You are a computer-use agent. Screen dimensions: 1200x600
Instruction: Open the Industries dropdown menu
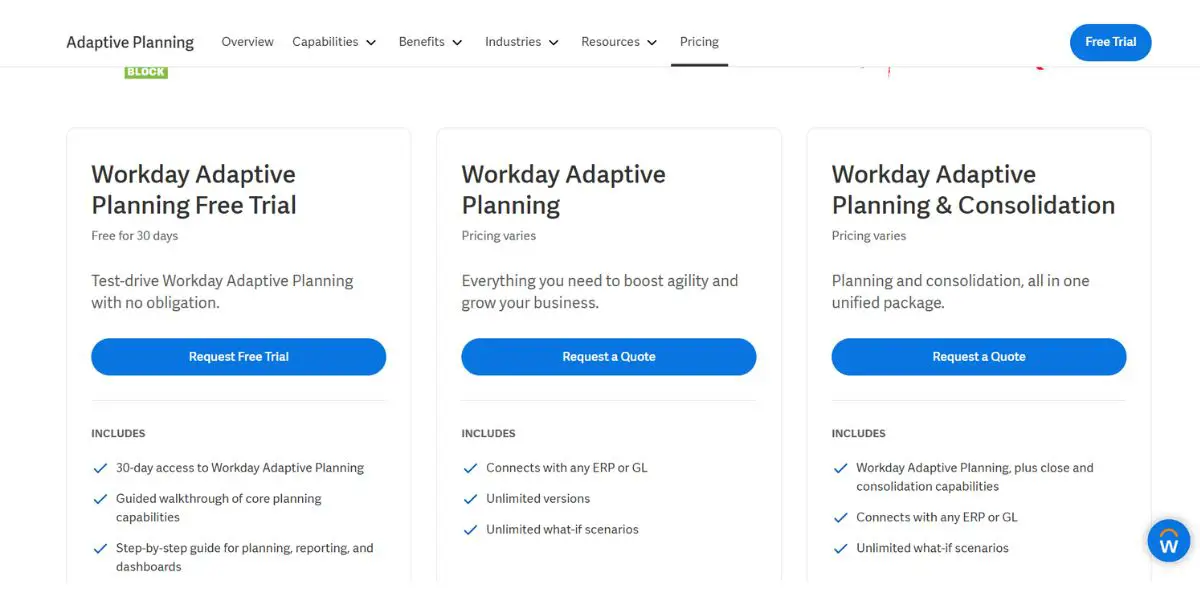click(522, 42)
